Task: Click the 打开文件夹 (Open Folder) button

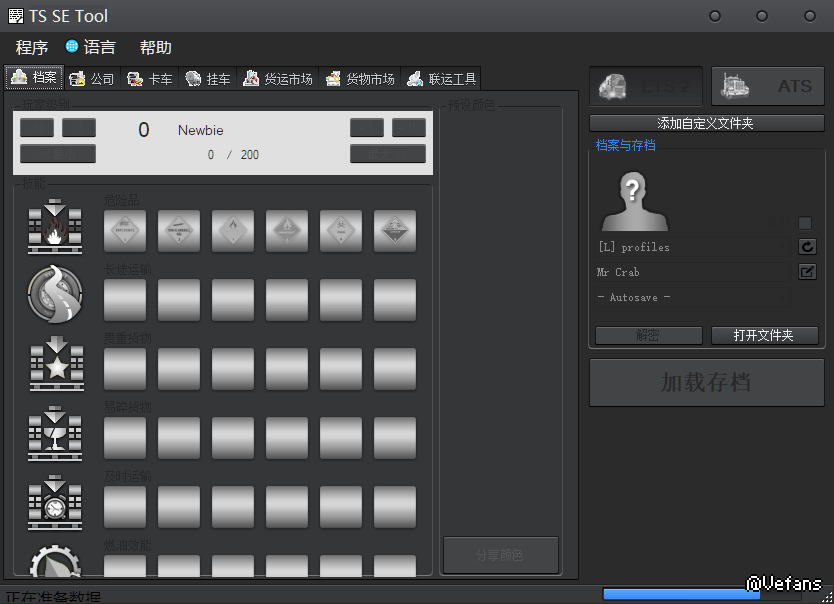Action: [x=764, y=335]
